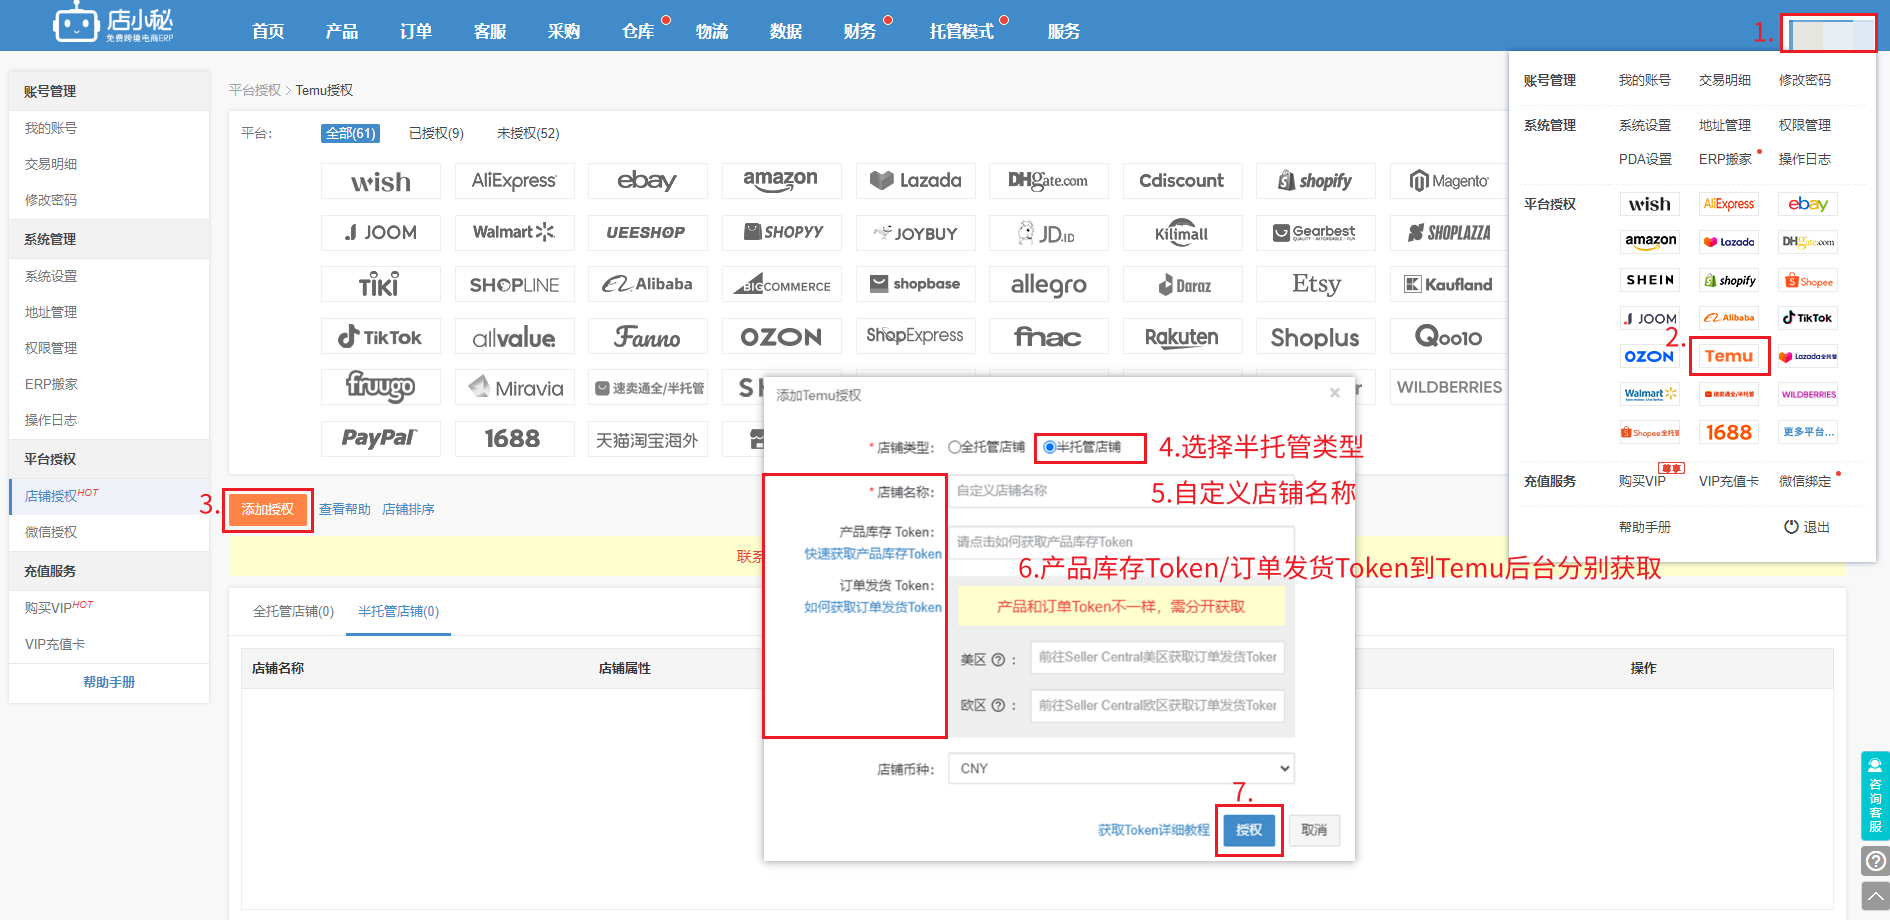Click the orange 添加授权 button
Screen dimensions: 1890x920
coord(268,510)
